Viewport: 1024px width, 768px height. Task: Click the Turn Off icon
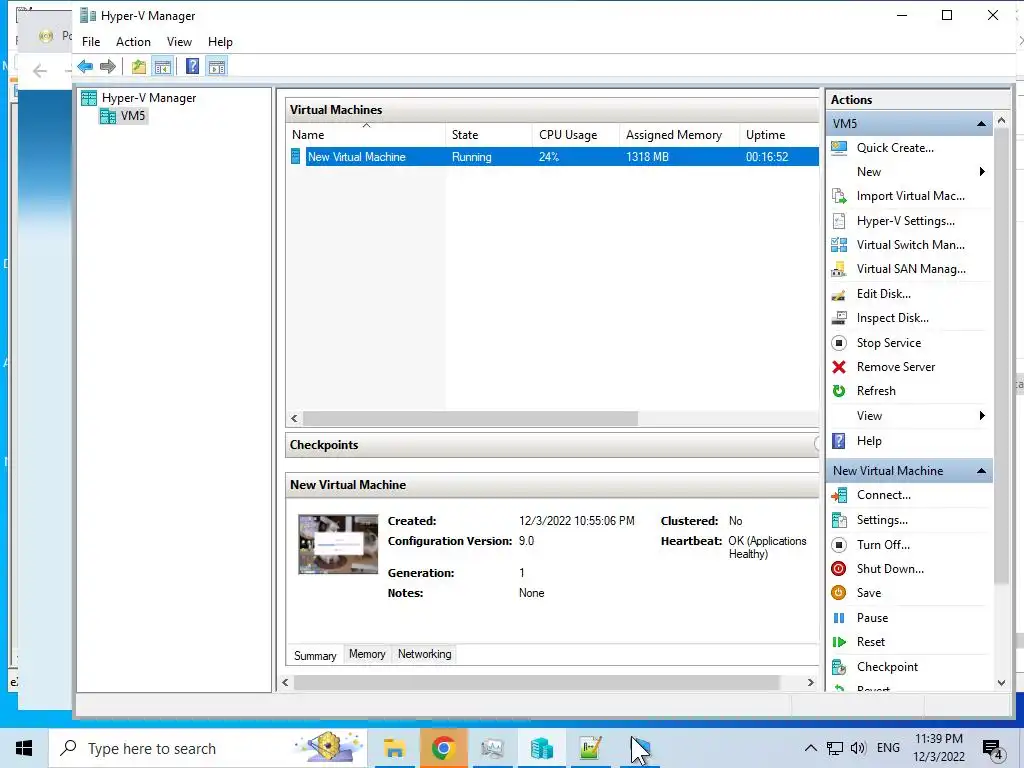coord(839,545)
